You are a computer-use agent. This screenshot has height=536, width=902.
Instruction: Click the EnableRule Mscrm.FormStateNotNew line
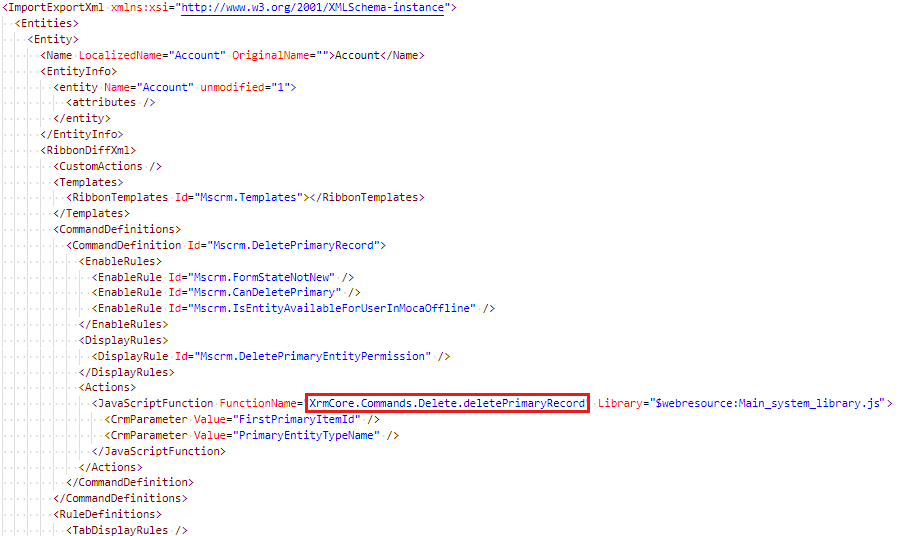223,278
